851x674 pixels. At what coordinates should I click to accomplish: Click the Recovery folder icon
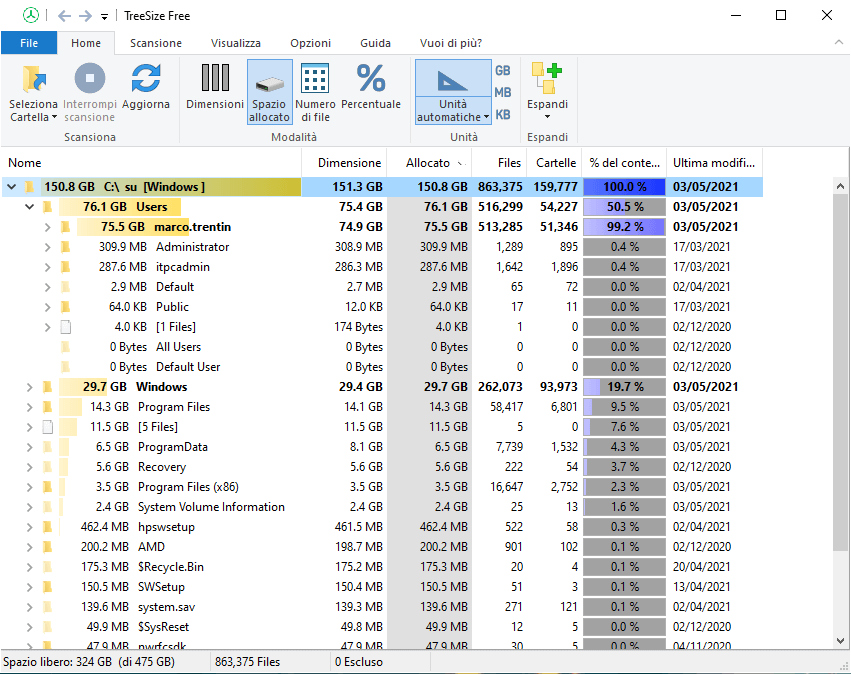(x=48, y=467)
